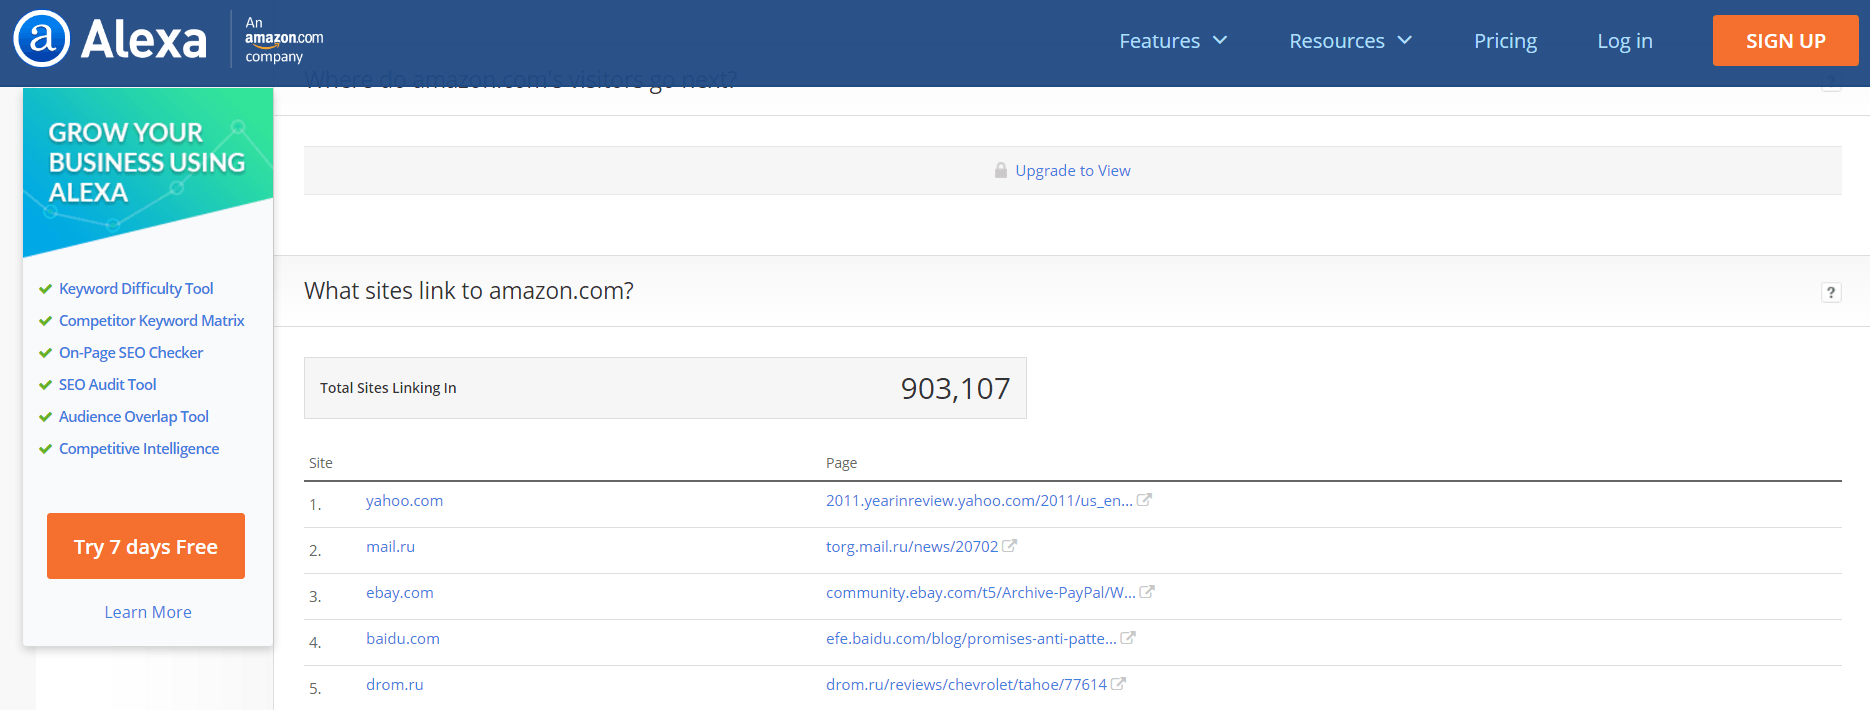Image resolution: width=1870 pixels, height=710 pixels.
Task: Open external link icon for efe.baidu.com page
Action: 1128,638
